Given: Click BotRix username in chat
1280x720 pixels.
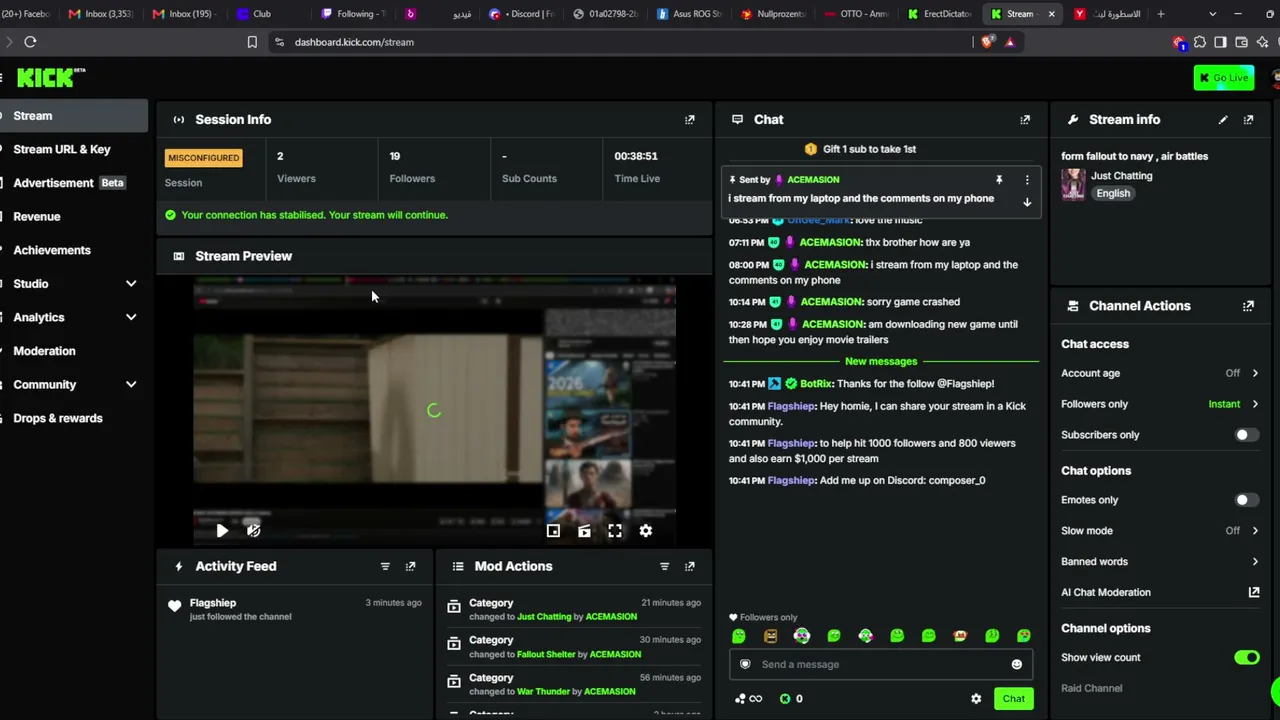Looking at the screenshot, I should [x=816, y=384].
